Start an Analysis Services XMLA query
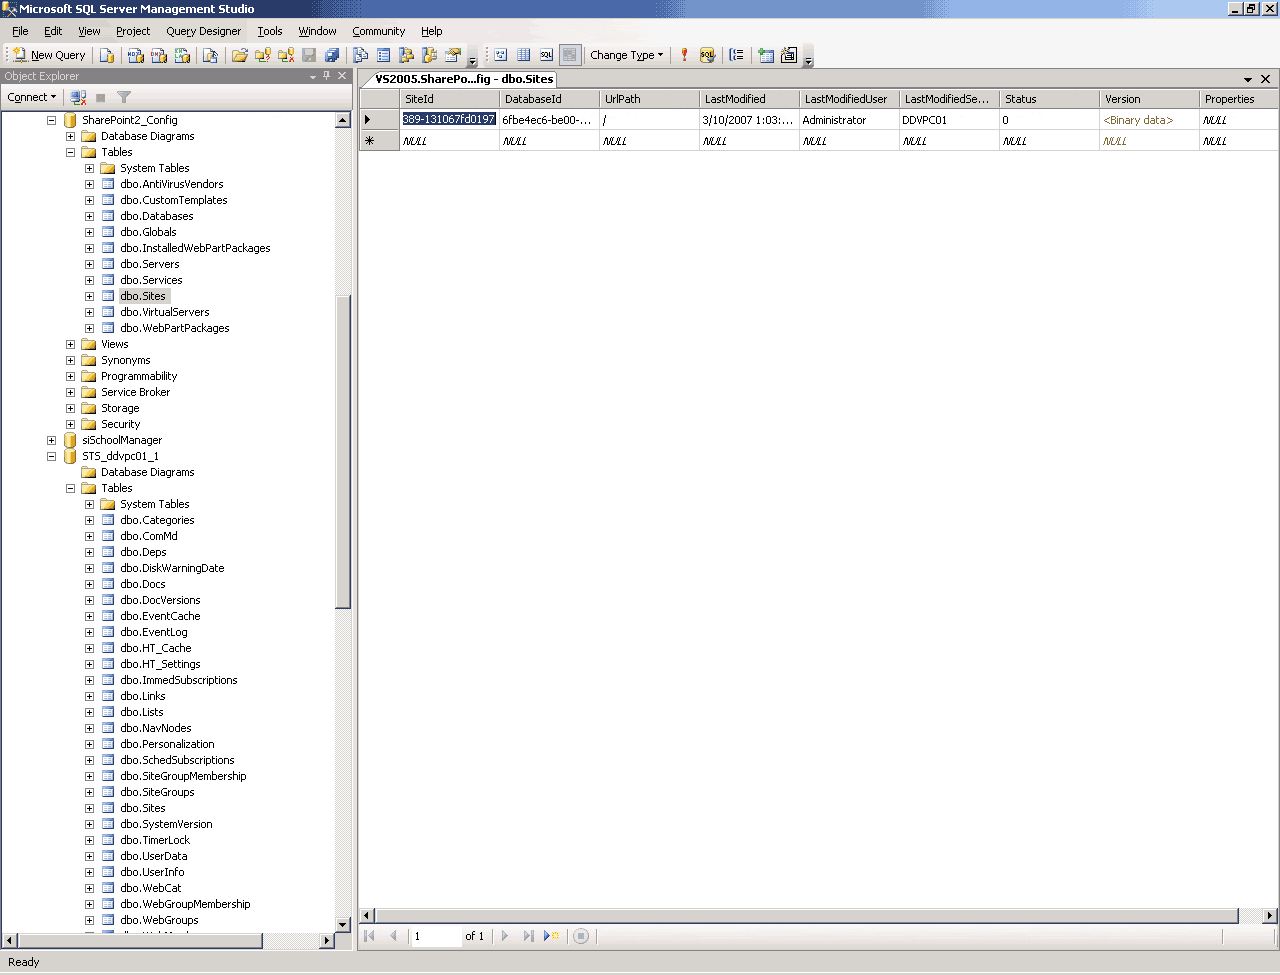This screenshot has width=1280, height=975. (182, 55)
